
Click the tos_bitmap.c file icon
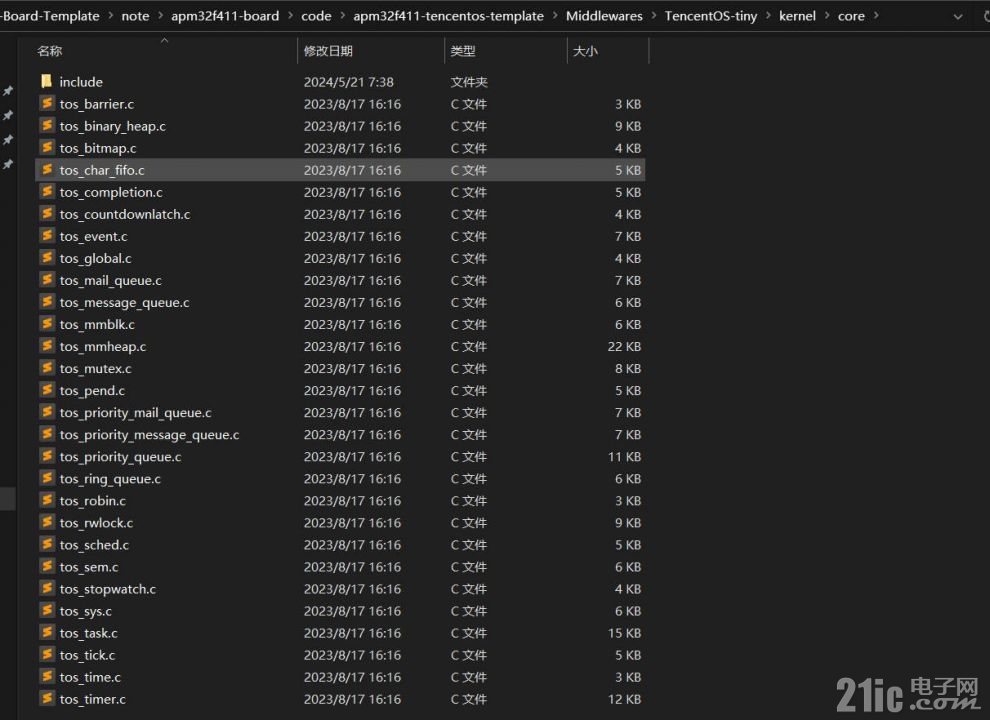(x=47, y=147)
